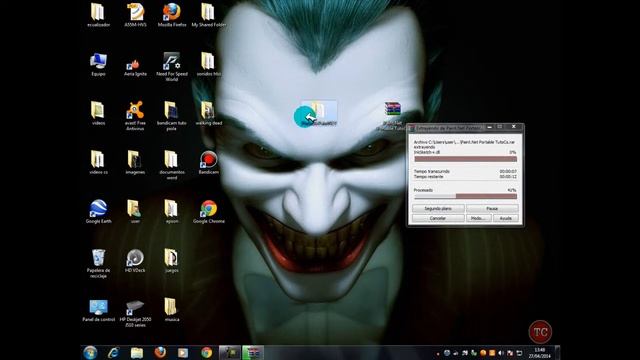Select the Bandicam desktop shortcut
The image size is (640, 360).
[208, 162]
